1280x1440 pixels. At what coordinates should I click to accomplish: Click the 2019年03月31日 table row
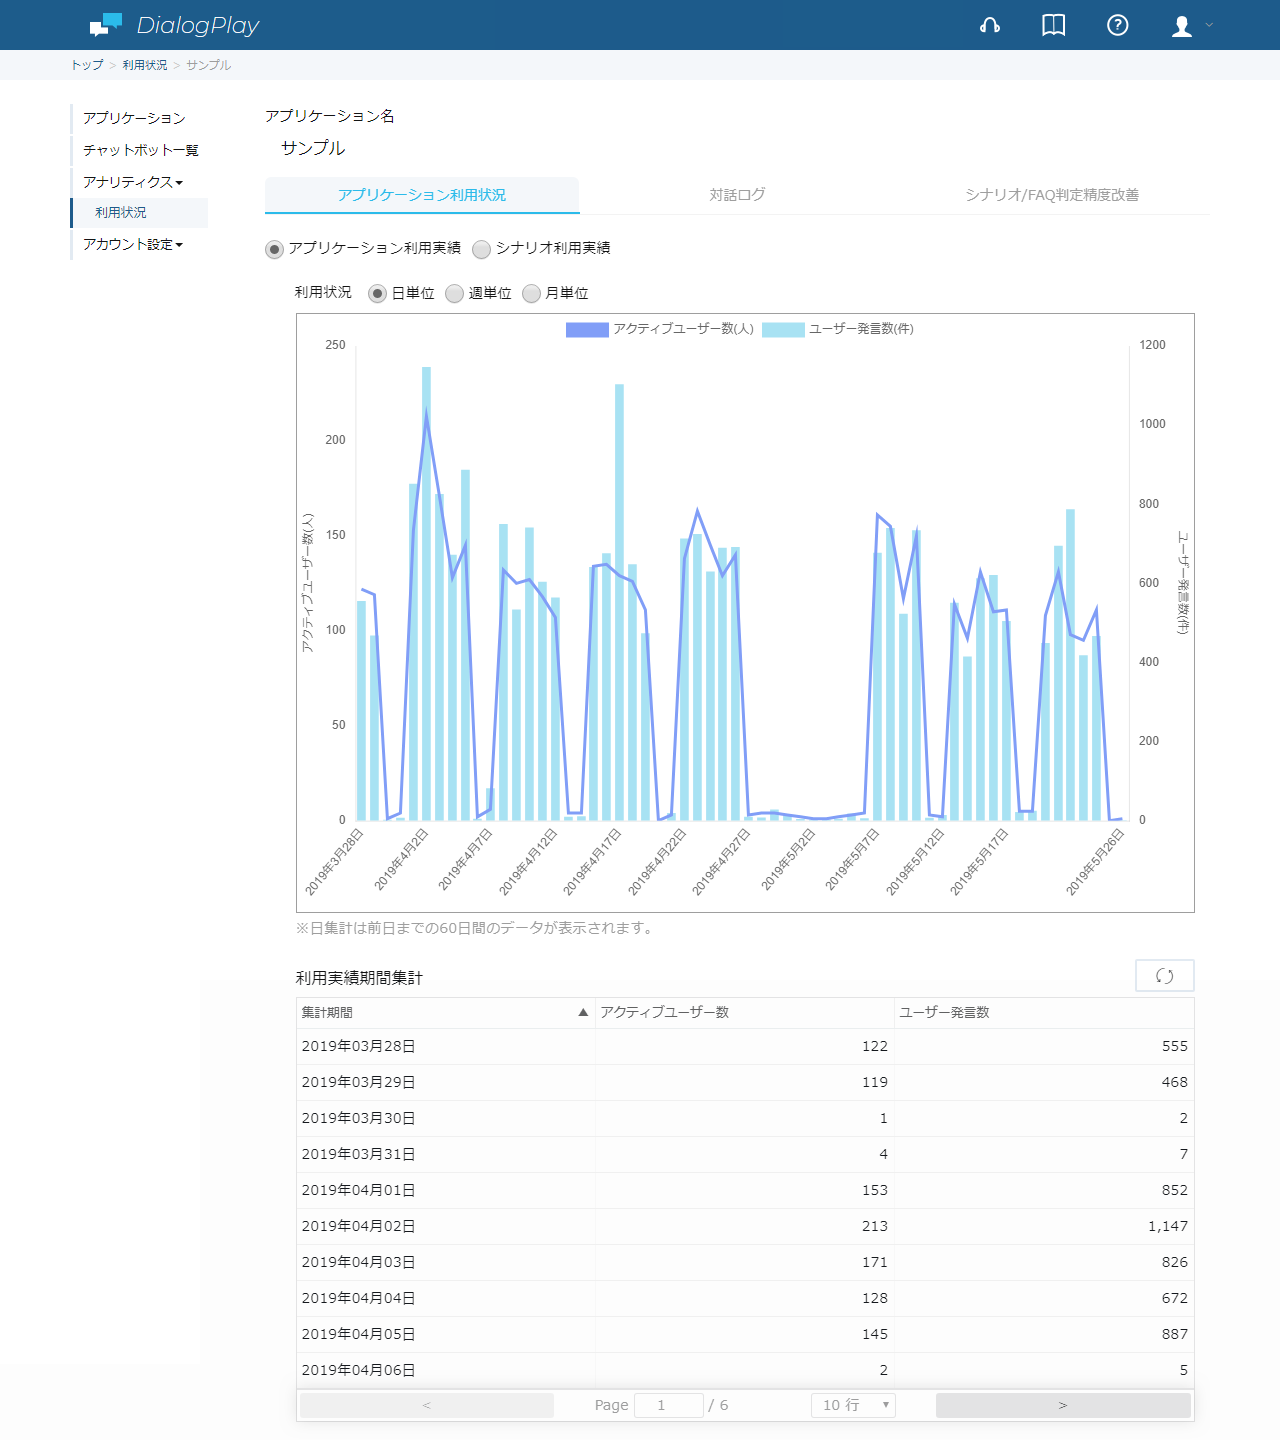pyautogui.click(x=745, y=1154)
